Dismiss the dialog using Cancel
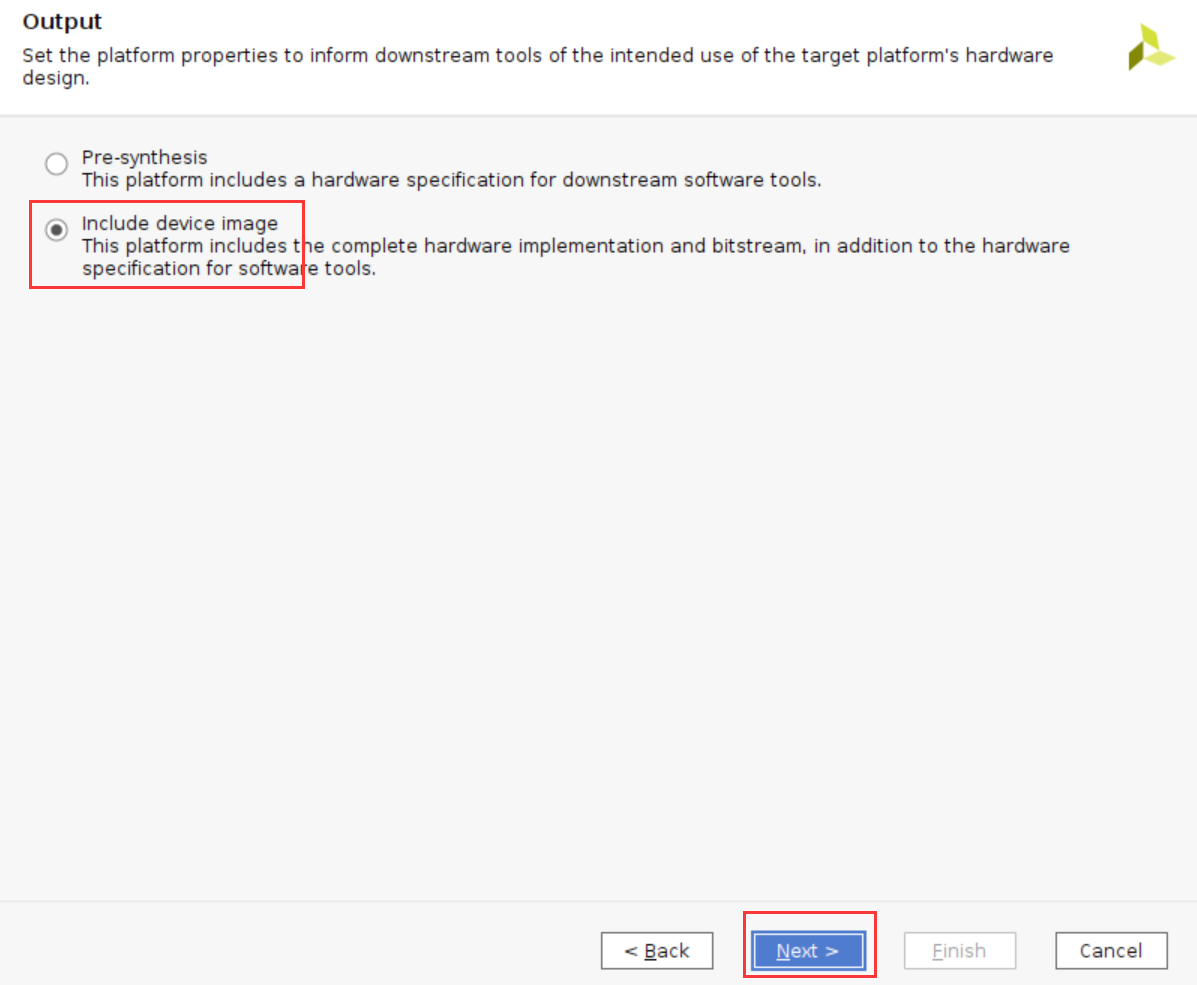 point(1112,951)
